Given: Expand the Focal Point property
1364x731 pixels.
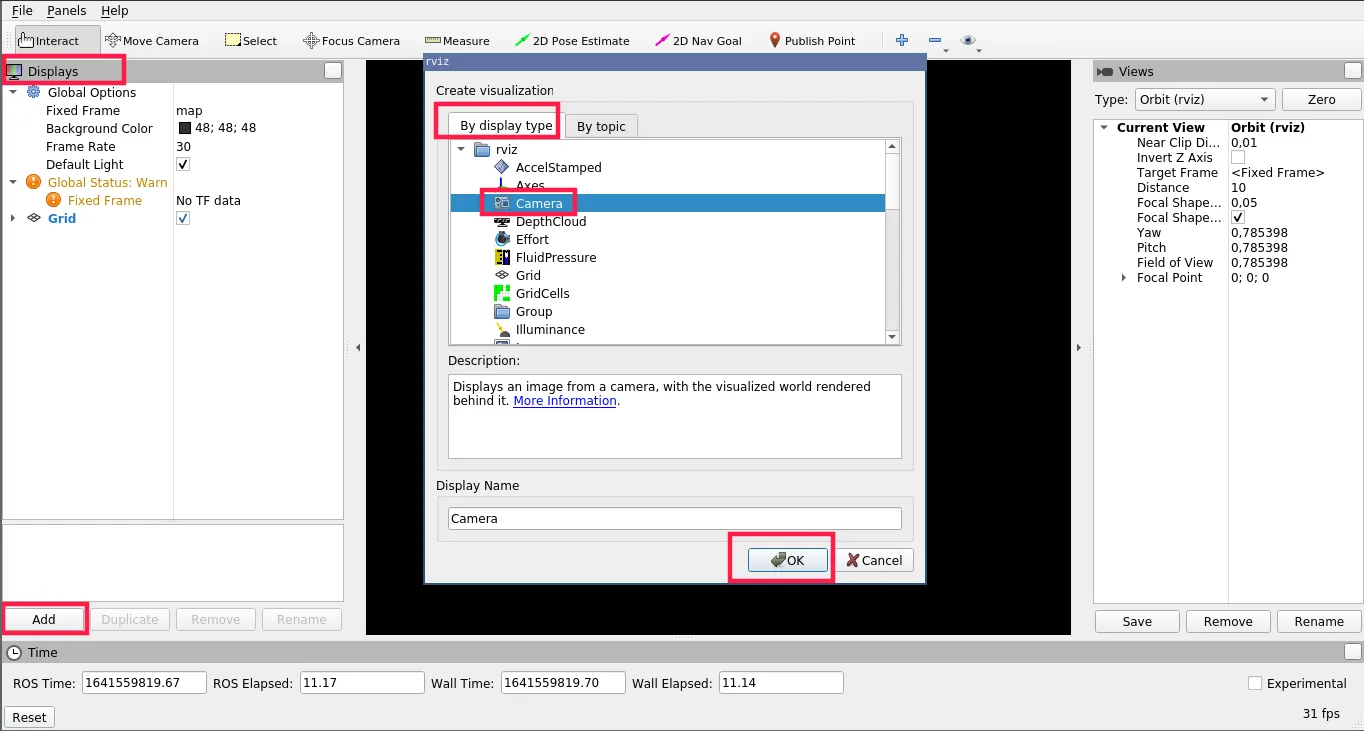Looking at the screenshot, I should click(x=1124, y=278).
